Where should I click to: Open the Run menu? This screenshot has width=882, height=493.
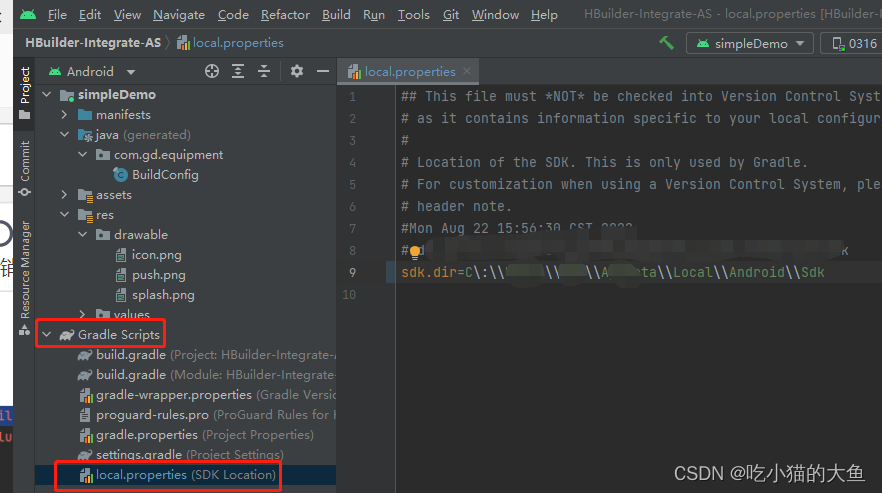374,15
